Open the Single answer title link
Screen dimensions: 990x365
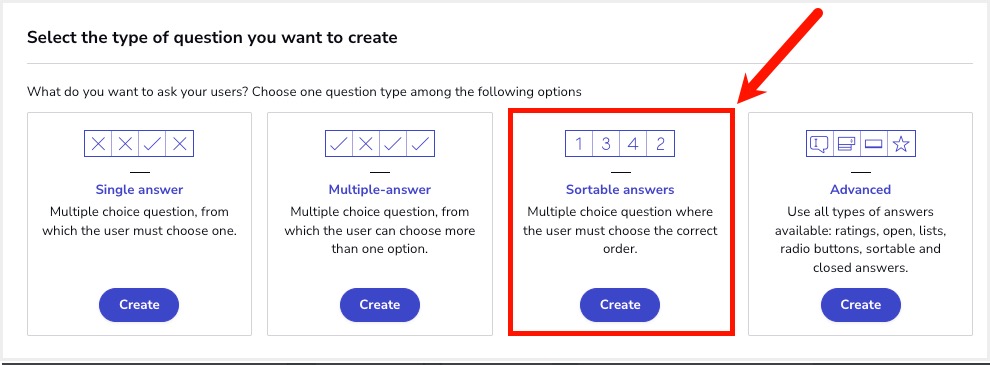point(139,189)
